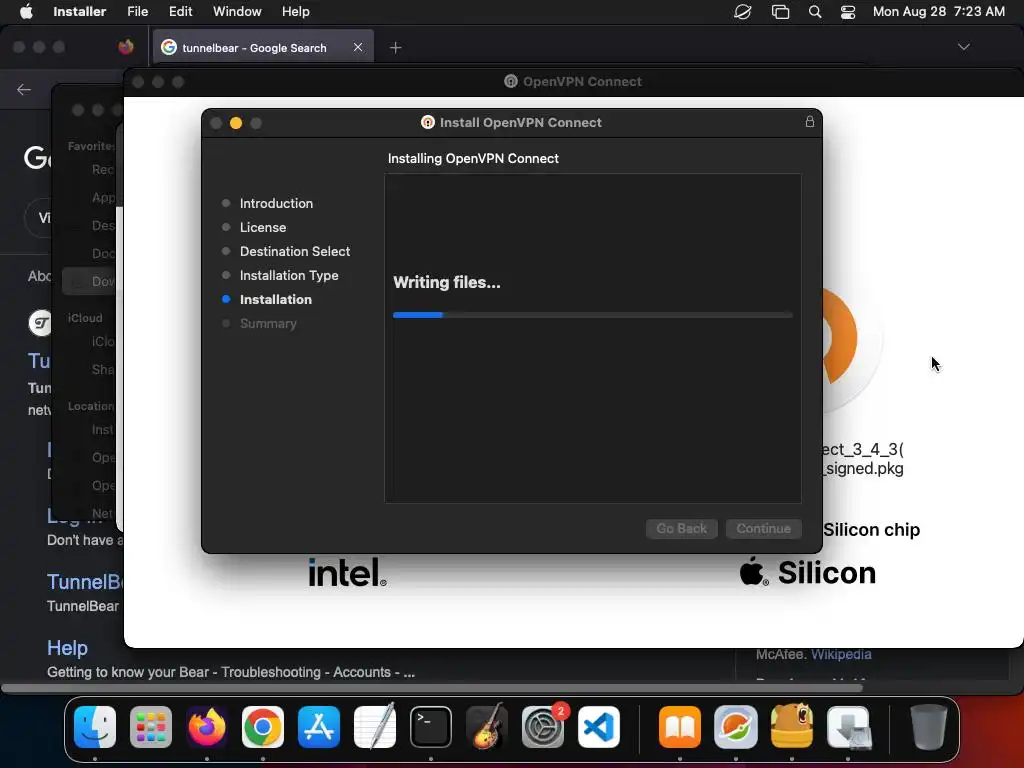This screenshot has height=768, width=1024.
Task: Launch Google Chrome from the Dock
Action: 263,726
